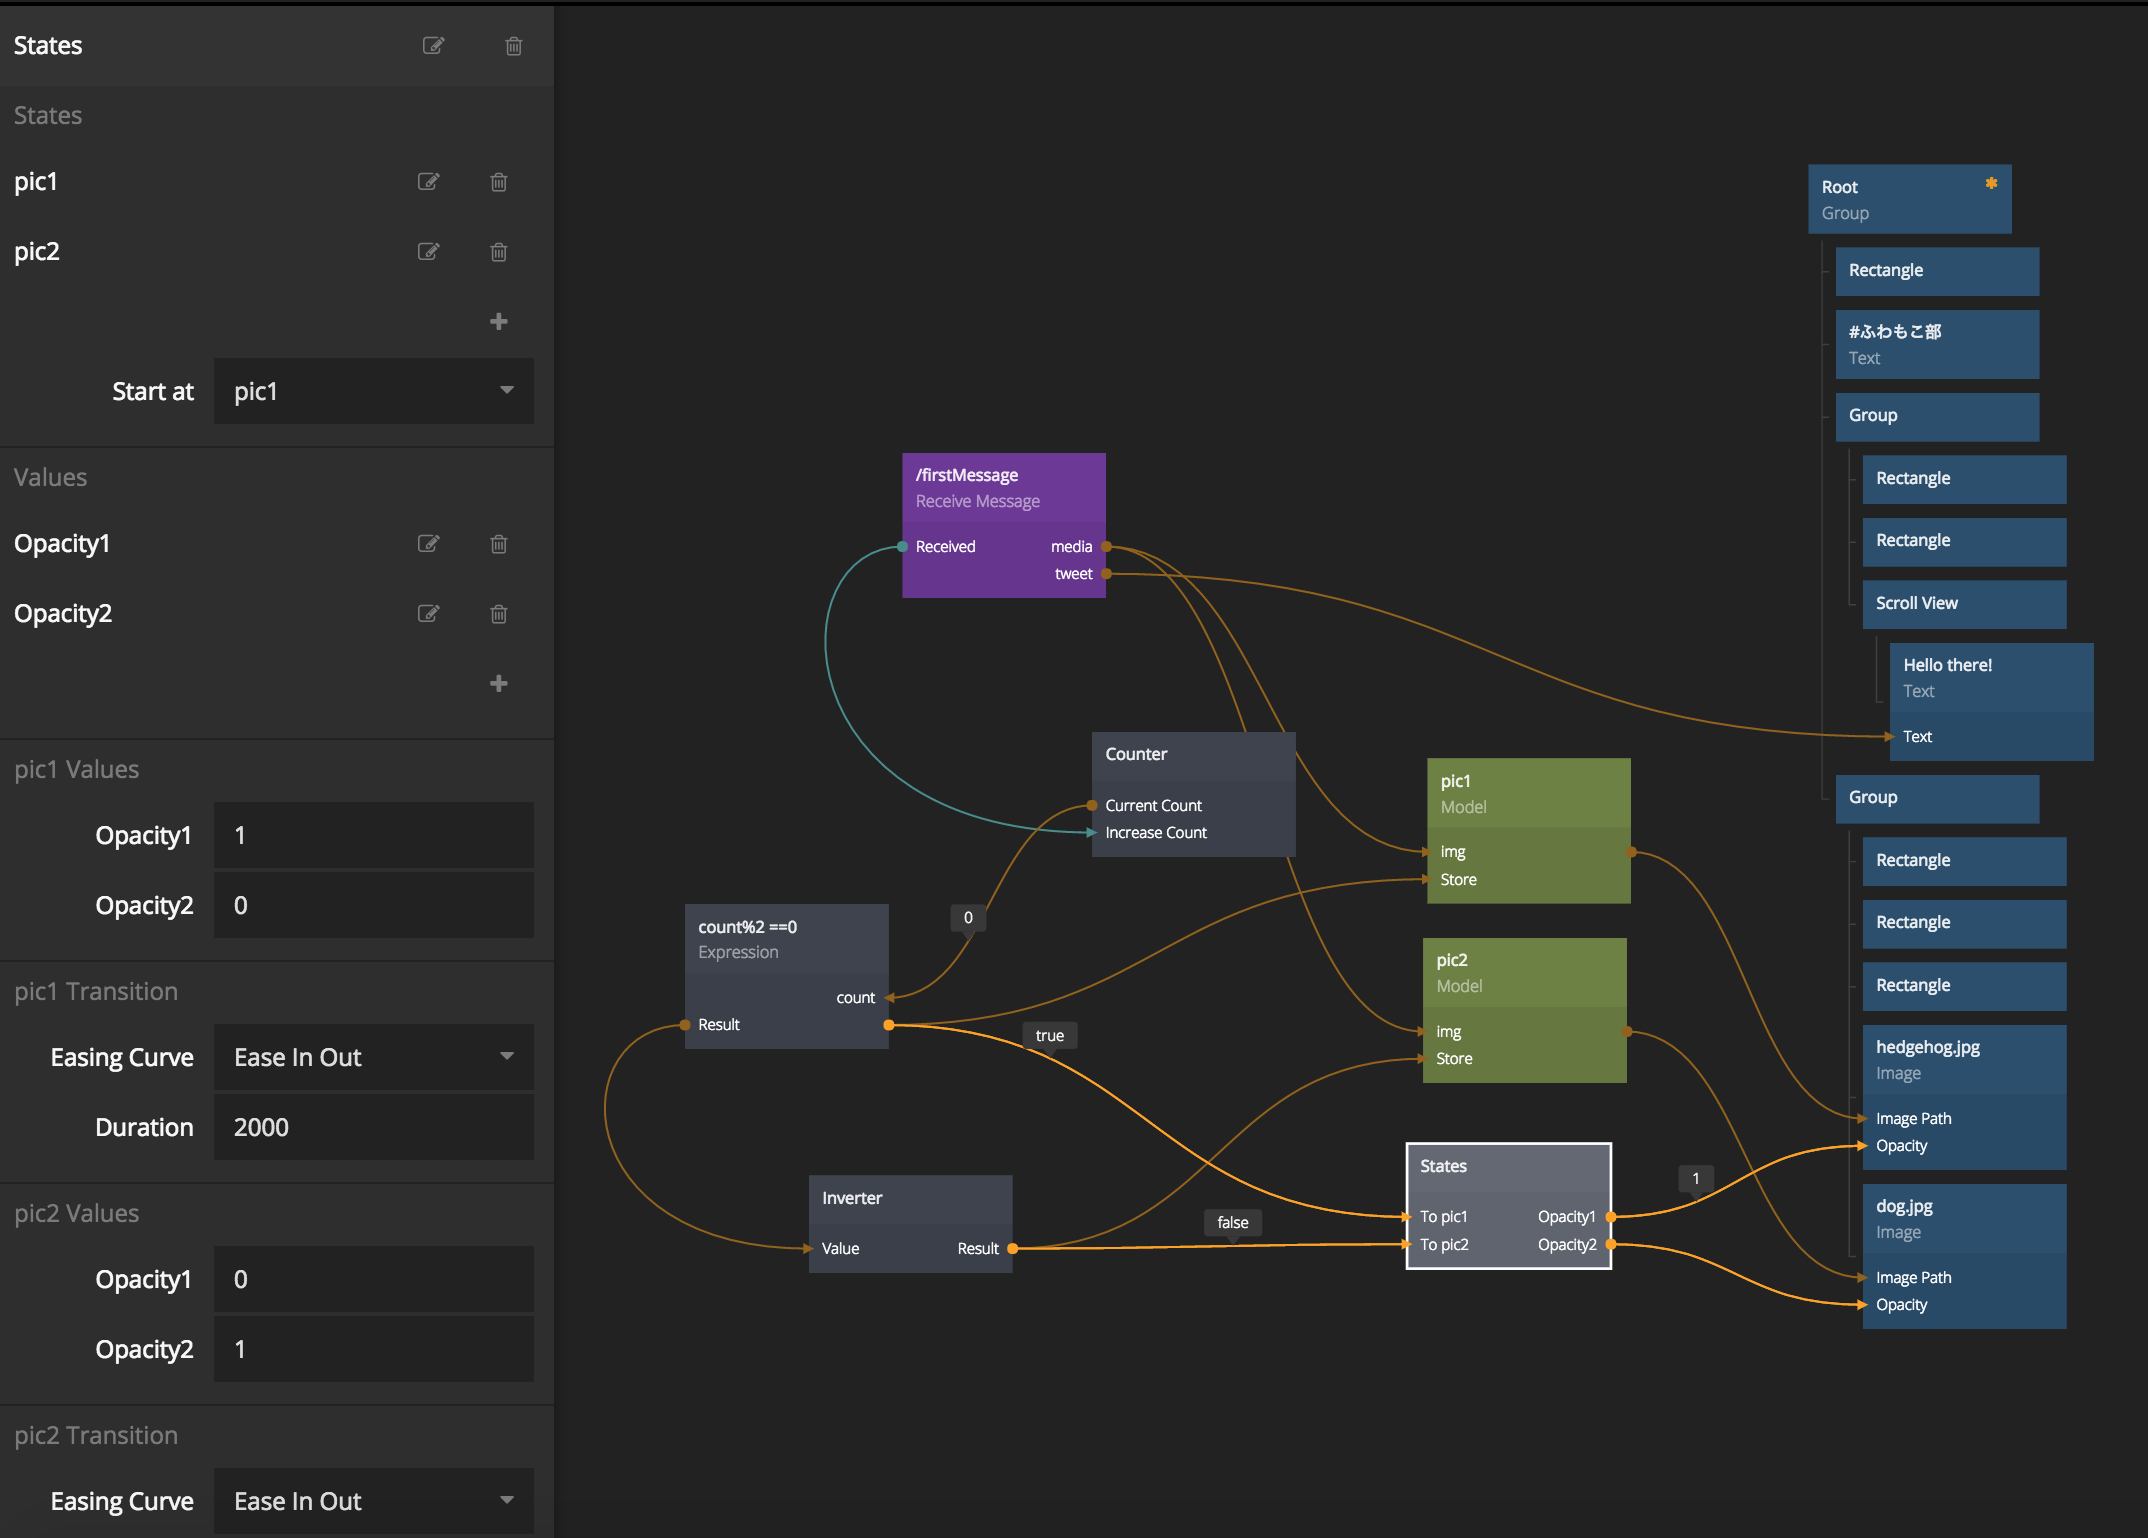Click edit icon for Opacity1 value
Viewport: 2148px width, 1538px height.
tap(428, 544)
